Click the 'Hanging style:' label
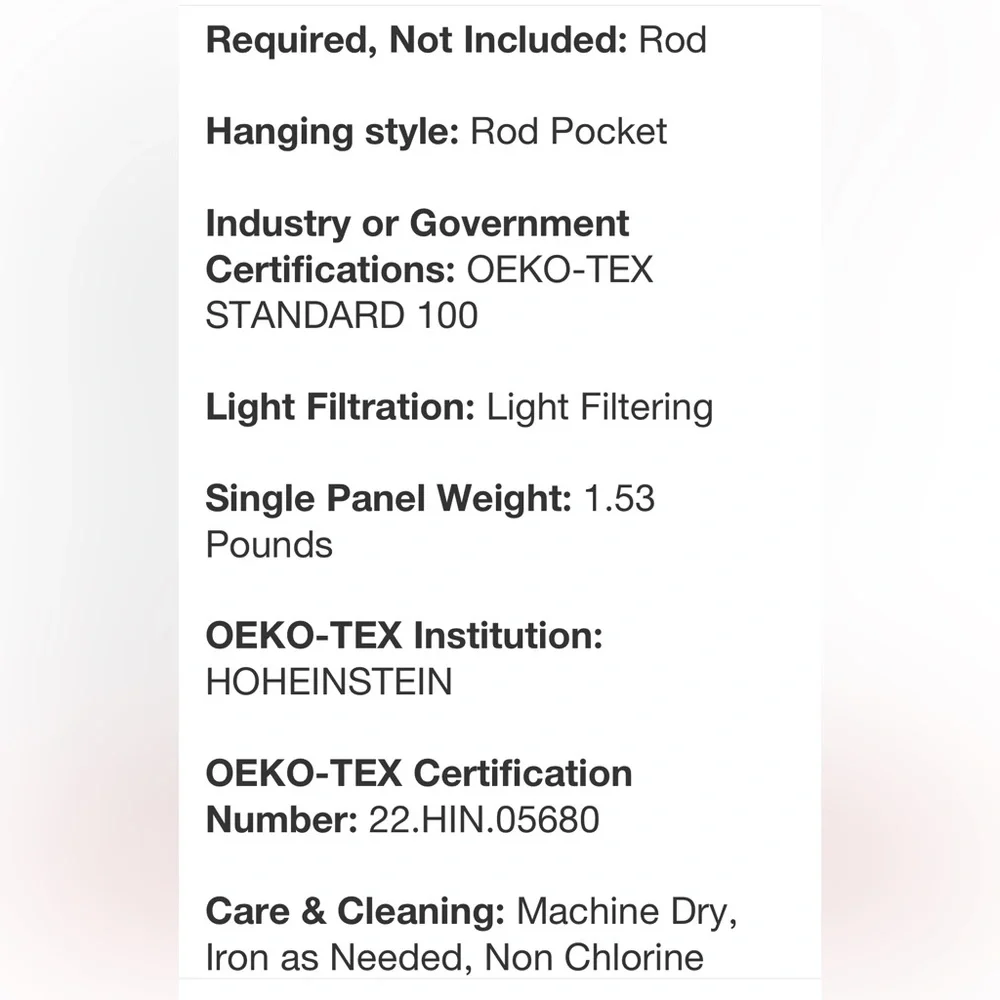This screenshot has width=1000, height=1000. point(332,133)
